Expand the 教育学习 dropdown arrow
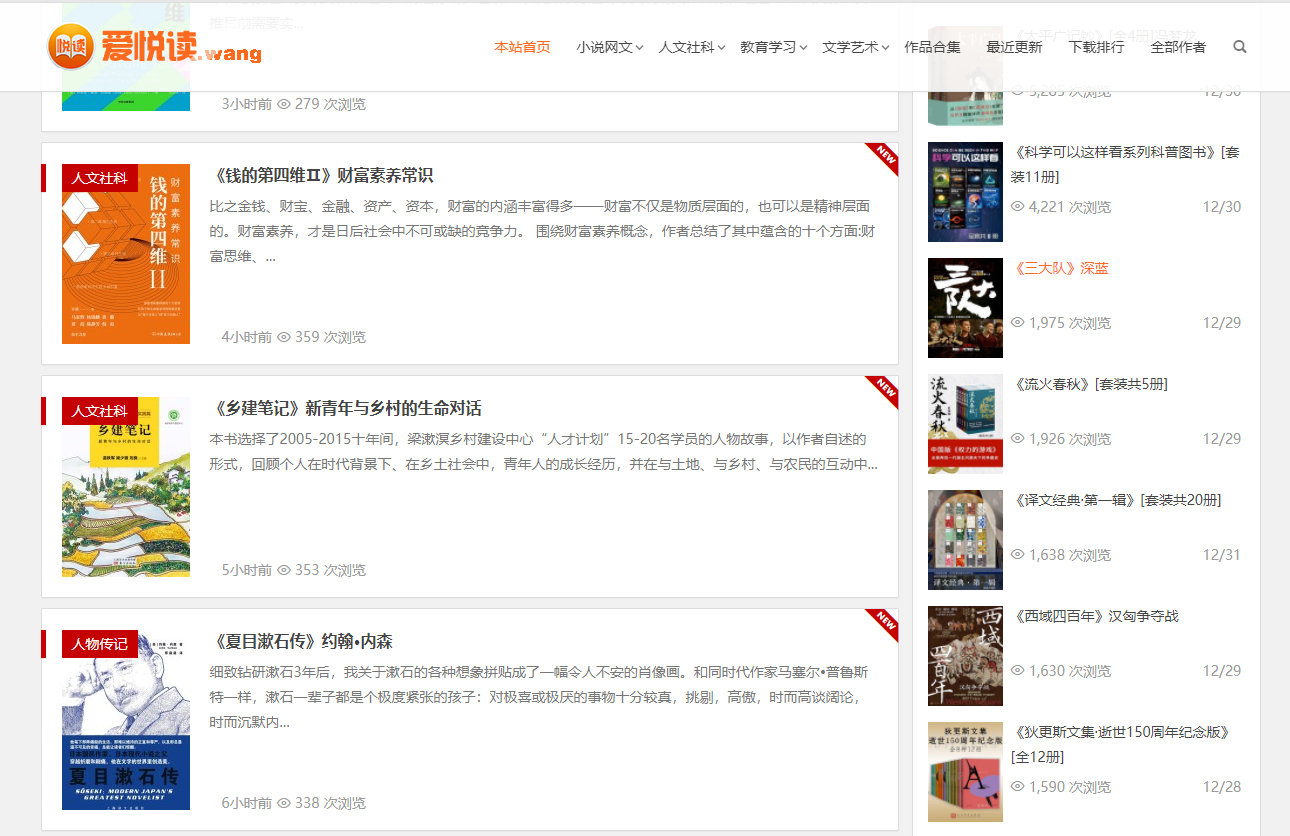The image size is (1290, 836). pos(803,48)
